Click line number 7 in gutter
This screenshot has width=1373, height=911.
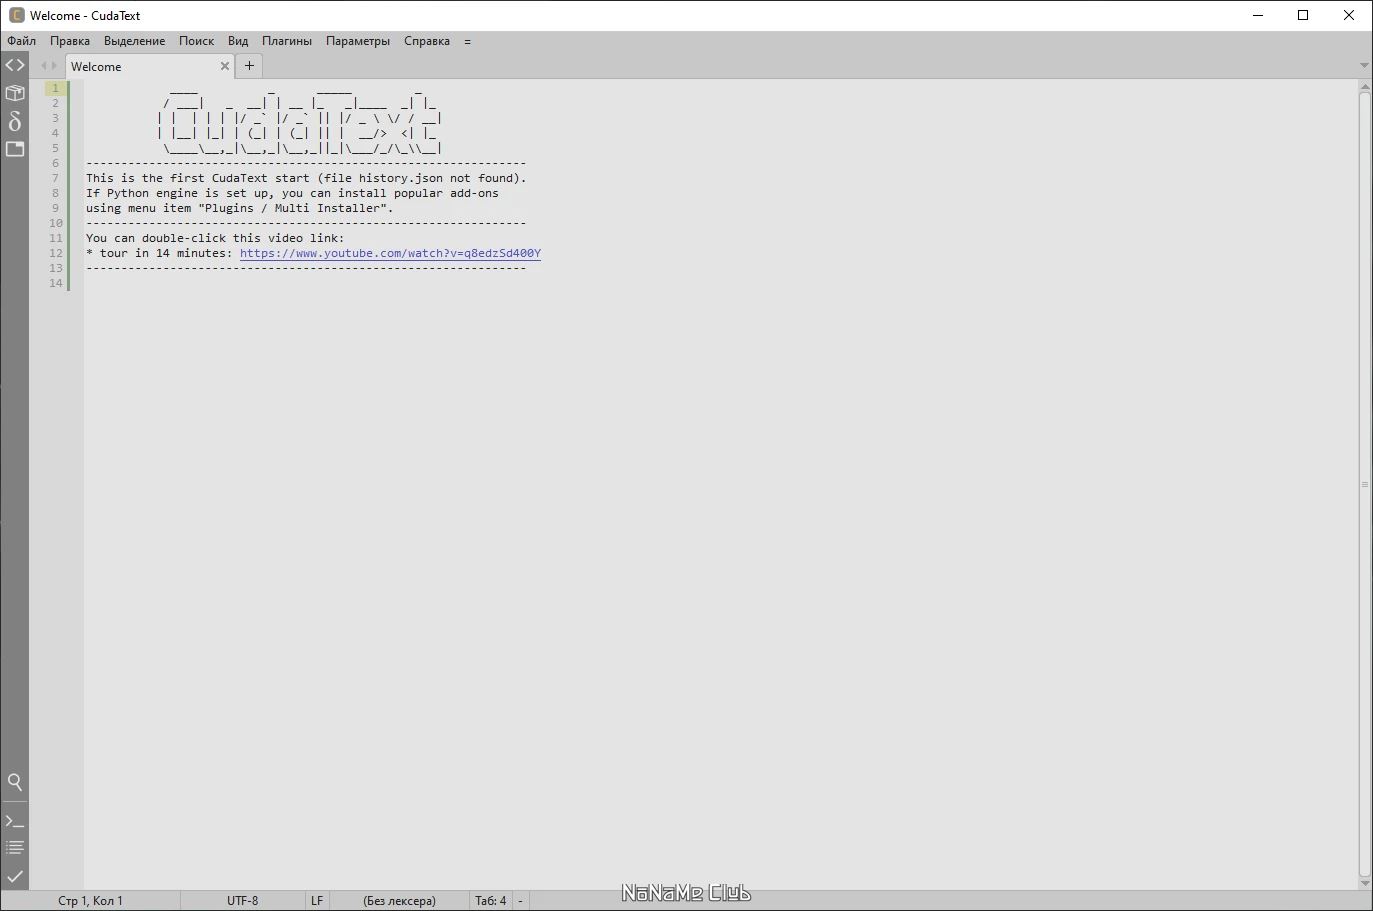[x=56, y=178]
